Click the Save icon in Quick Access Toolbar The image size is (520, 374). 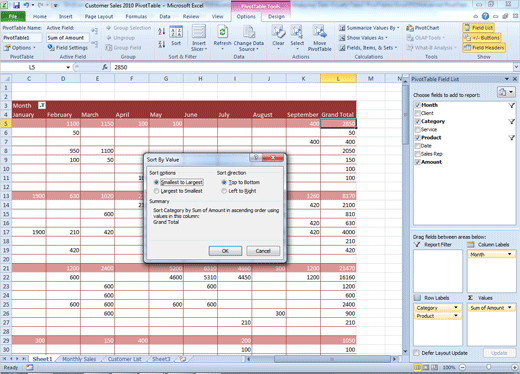click(x=16, y=5)
